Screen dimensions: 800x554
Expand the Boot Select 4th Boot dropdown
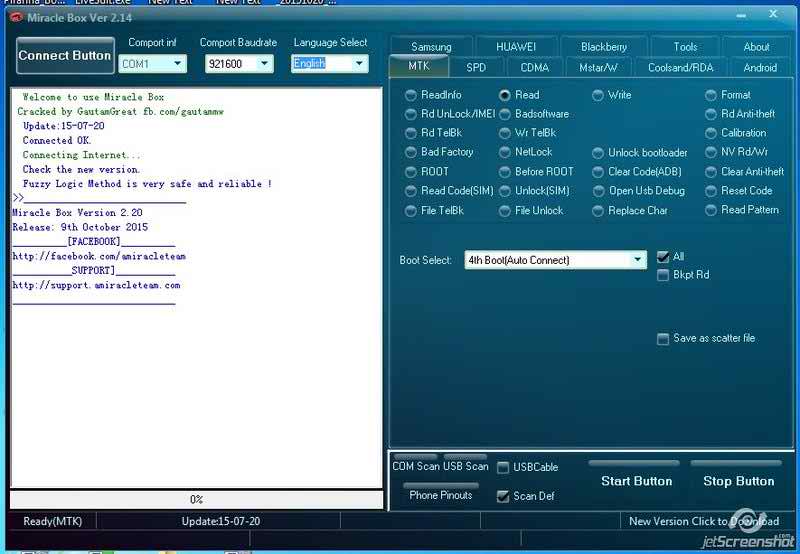click(556, 260)
